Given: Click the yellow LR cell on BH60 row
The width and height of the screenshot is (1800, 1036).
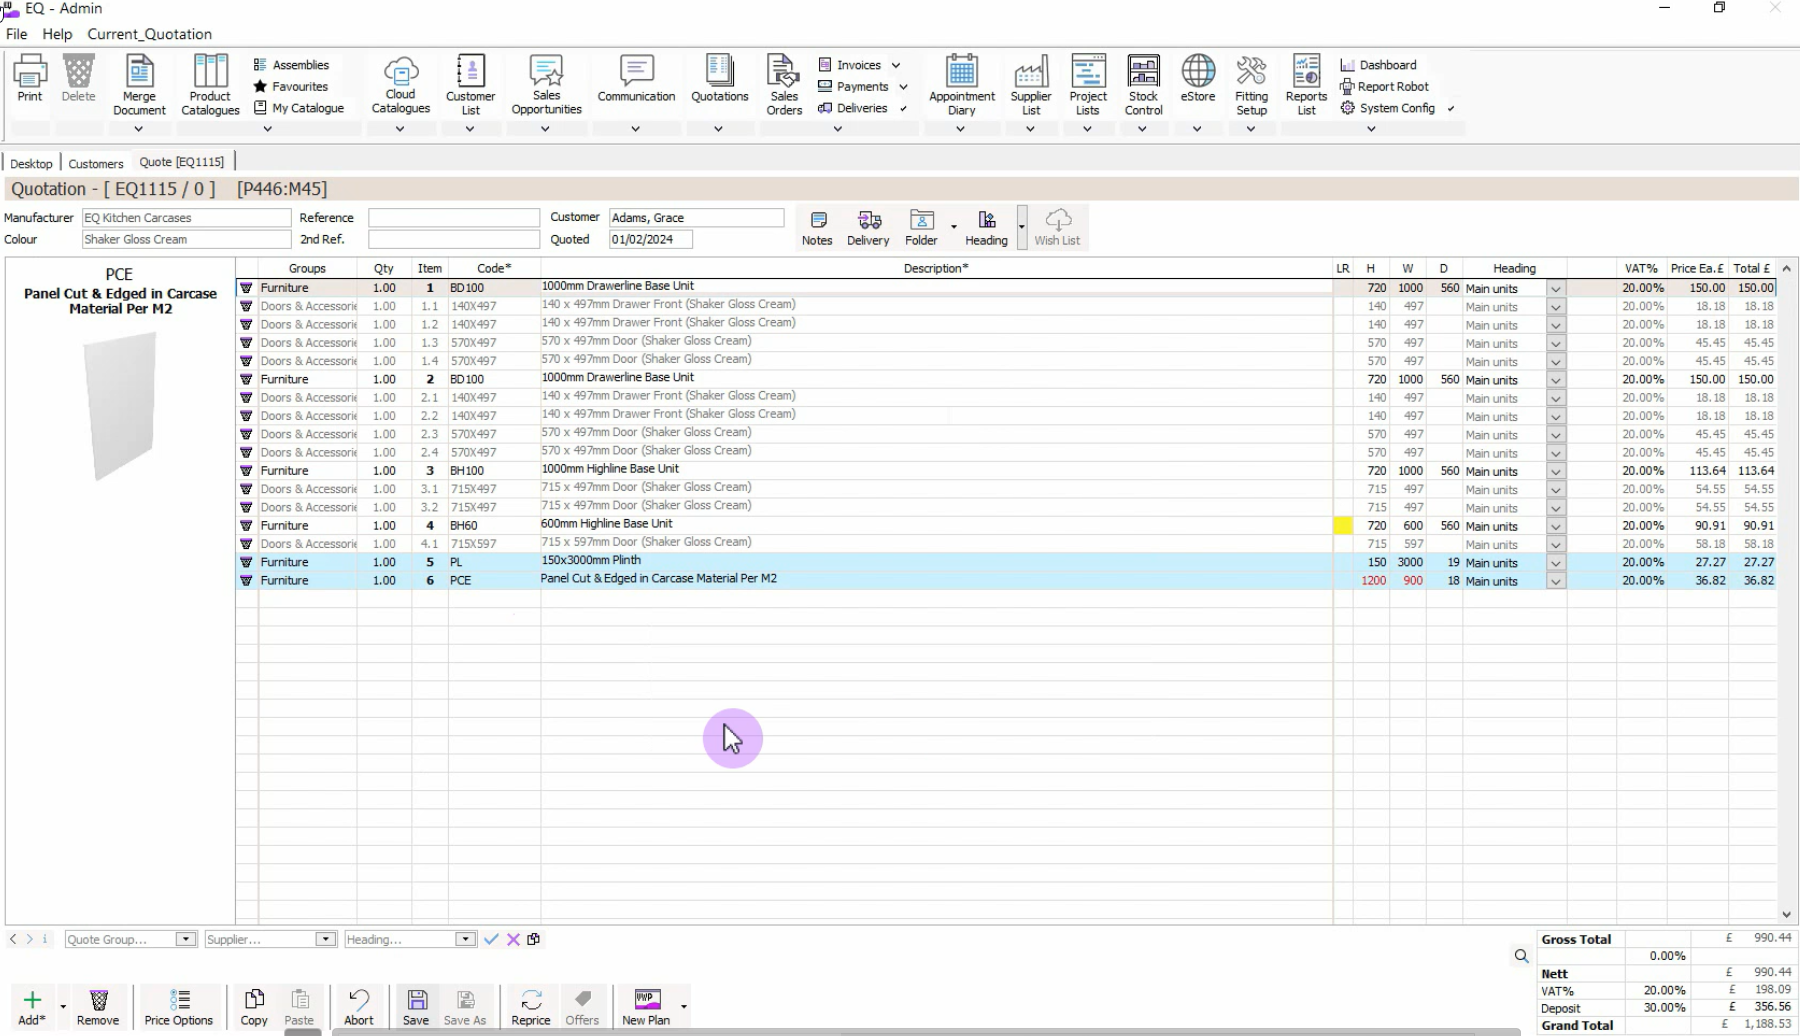Looking at the screenshot, I should [1343, 525].
